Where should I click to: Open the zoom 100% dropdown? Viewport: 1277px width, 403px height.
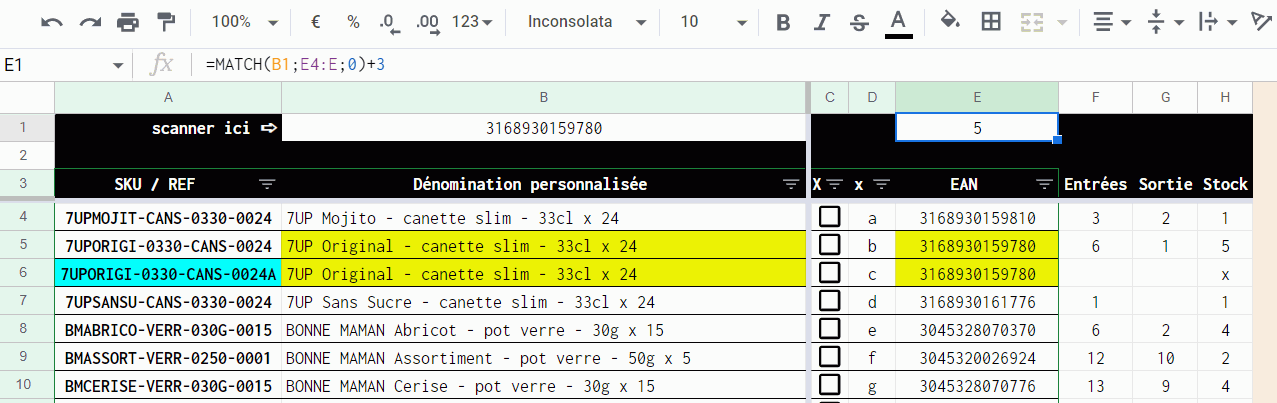click(245, 22)
